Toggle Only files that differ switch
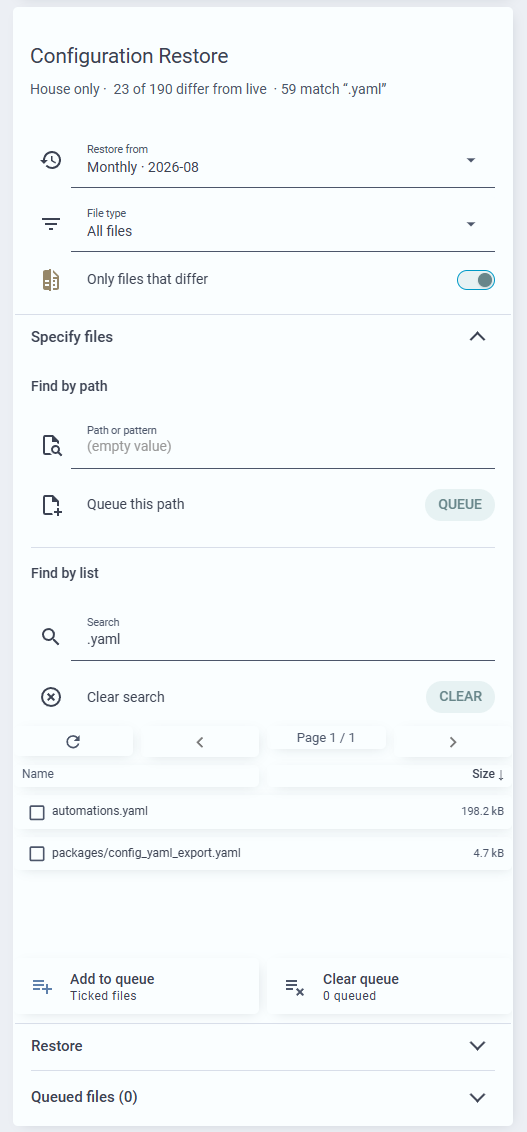 coord(476,279)
